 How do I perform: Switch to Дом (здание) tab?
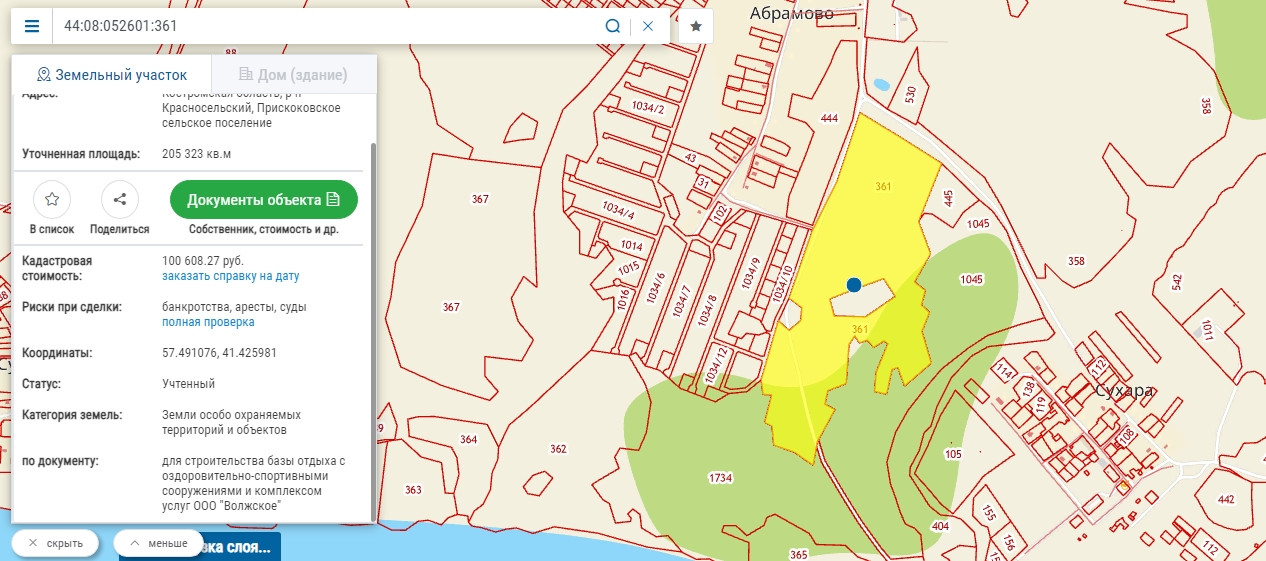(x=293, y=75)
